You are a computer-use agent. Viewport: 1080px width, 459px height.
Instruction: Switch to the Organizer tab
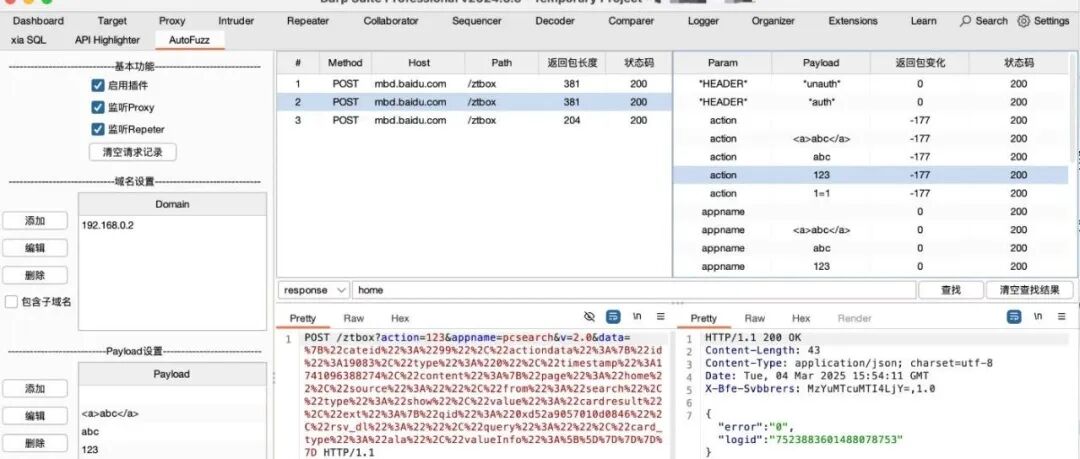pyautogui.click(x=773, y=21)
